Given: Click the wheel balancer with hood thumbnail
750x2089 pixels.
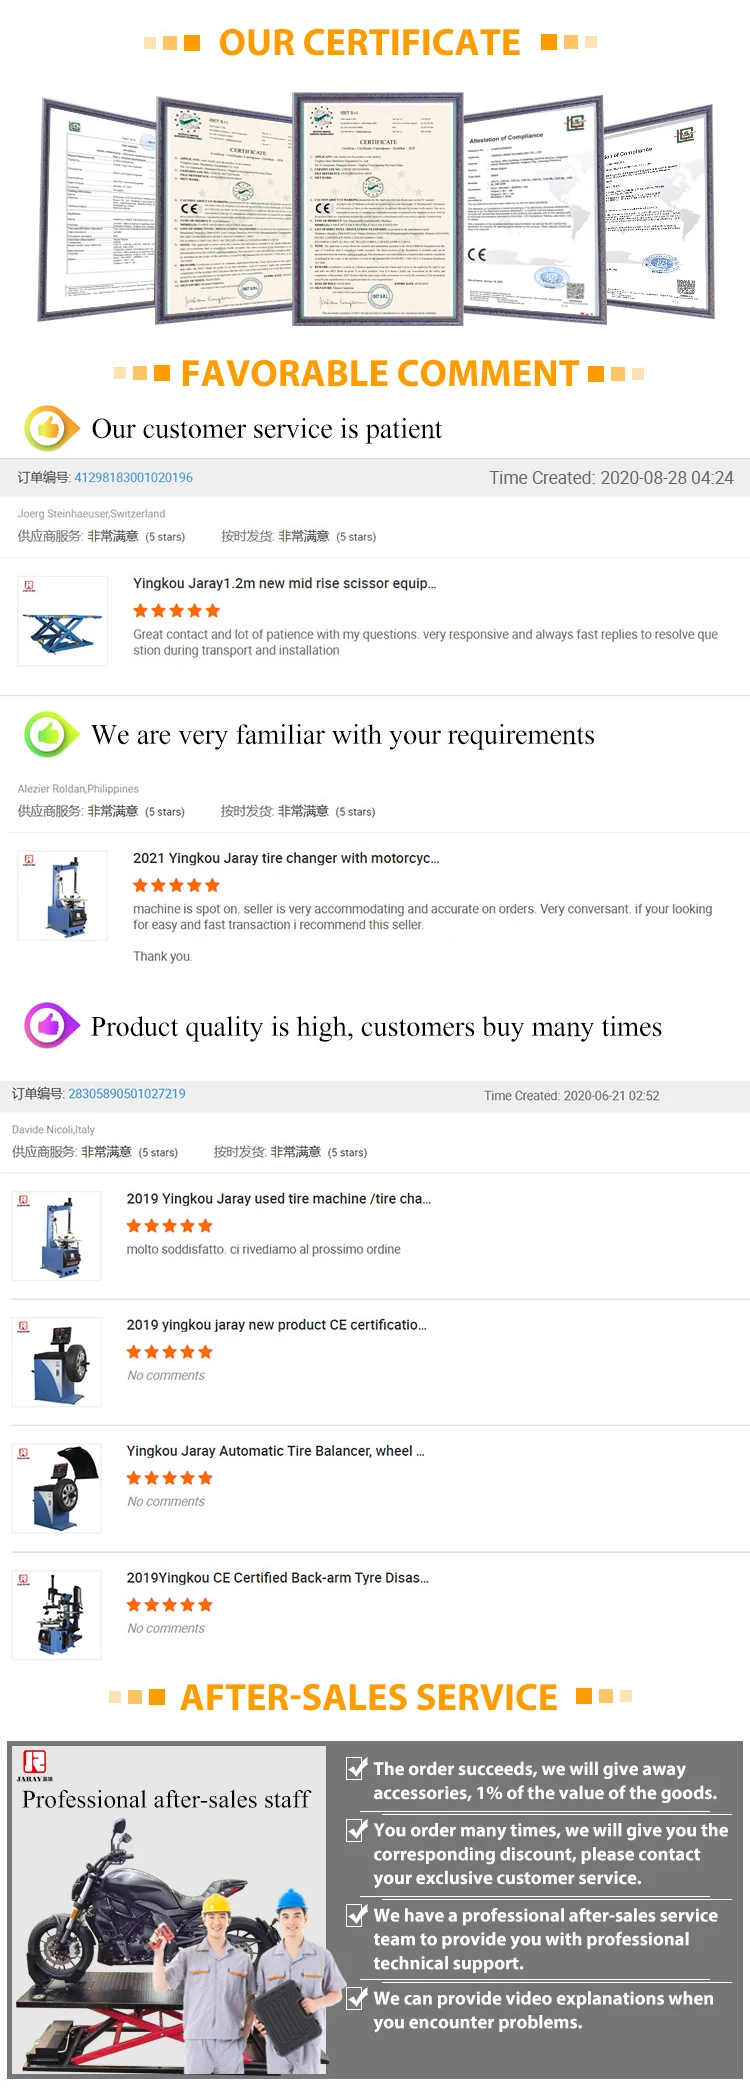Looking at the screenshot, I should [x=57, y=1488].
